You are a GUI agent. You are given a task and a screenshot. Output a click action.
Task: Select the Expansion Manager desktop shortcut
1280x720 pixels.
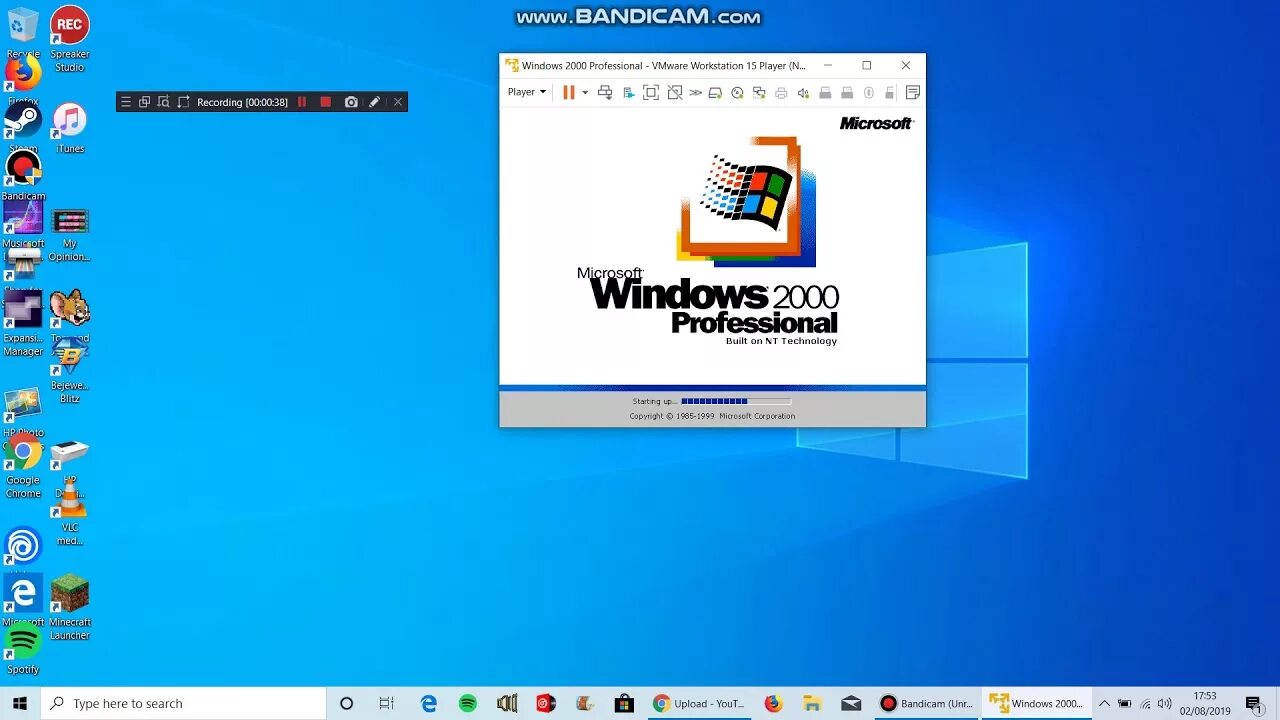[23, 325]
